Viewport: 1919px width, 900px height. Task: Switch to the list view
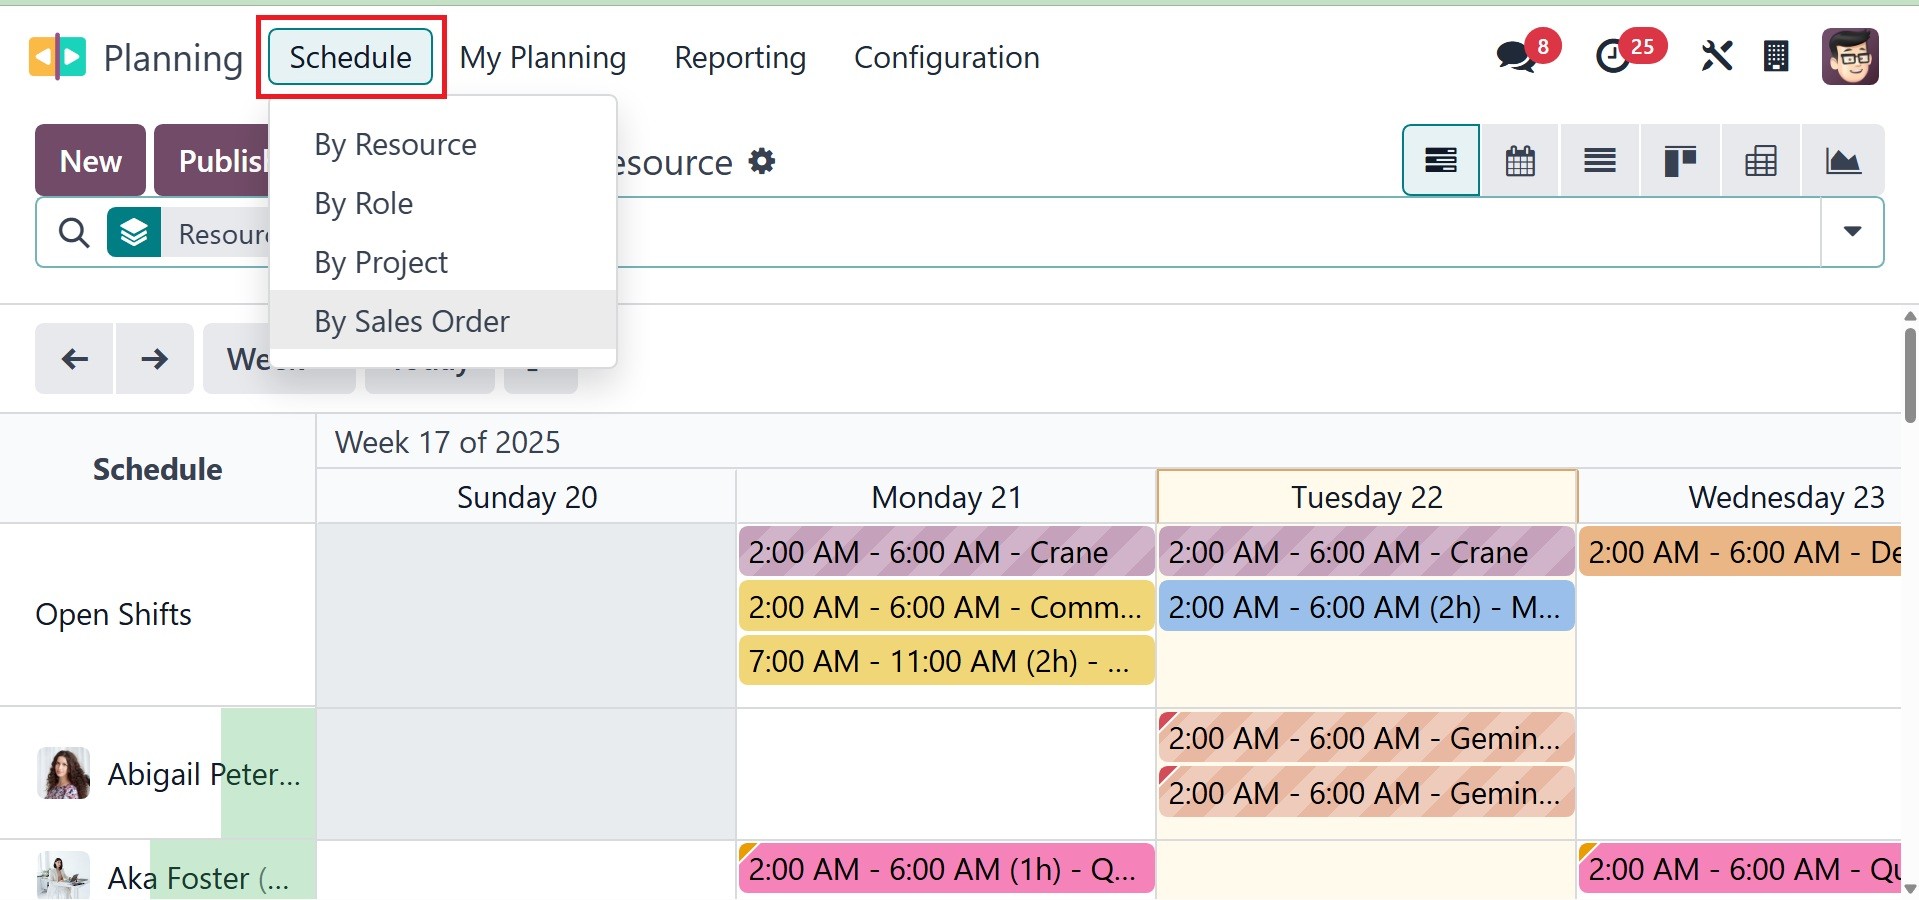point(1600,161)
